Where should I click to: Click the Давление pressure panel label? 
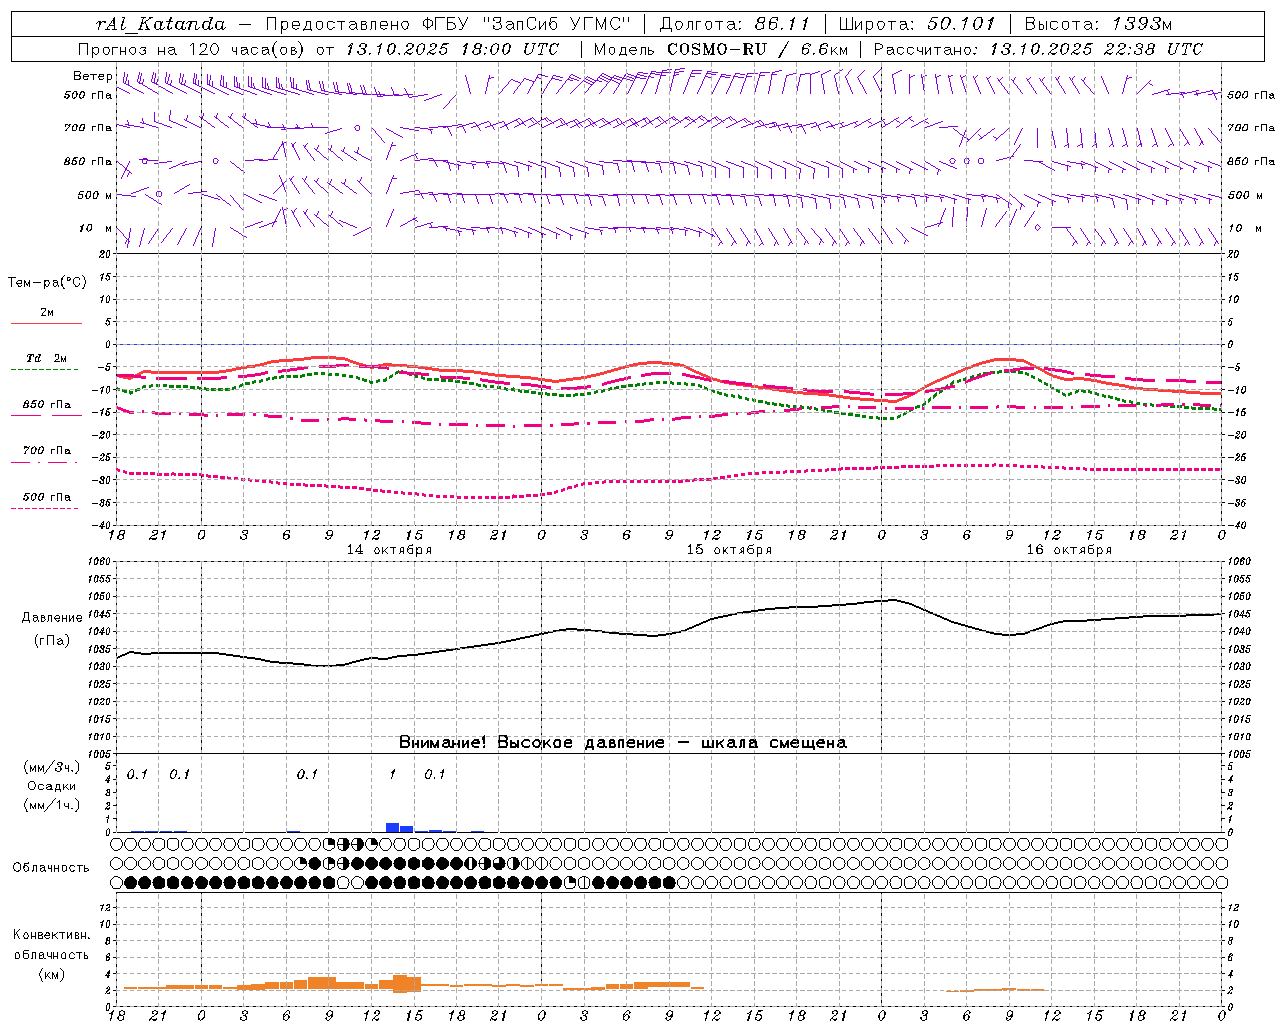tap(52, 618)
